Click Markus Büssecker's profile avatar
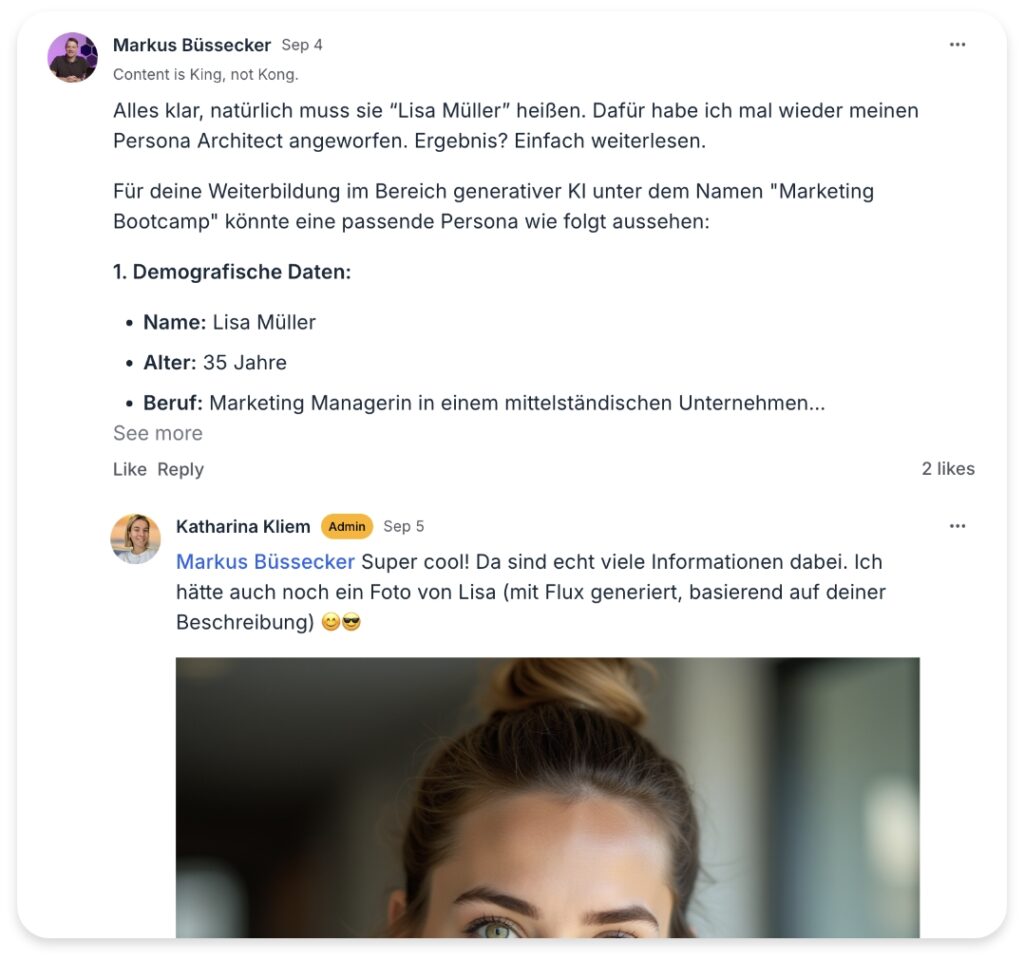This screenshot has width=1024, height=961. coord(72,57)
